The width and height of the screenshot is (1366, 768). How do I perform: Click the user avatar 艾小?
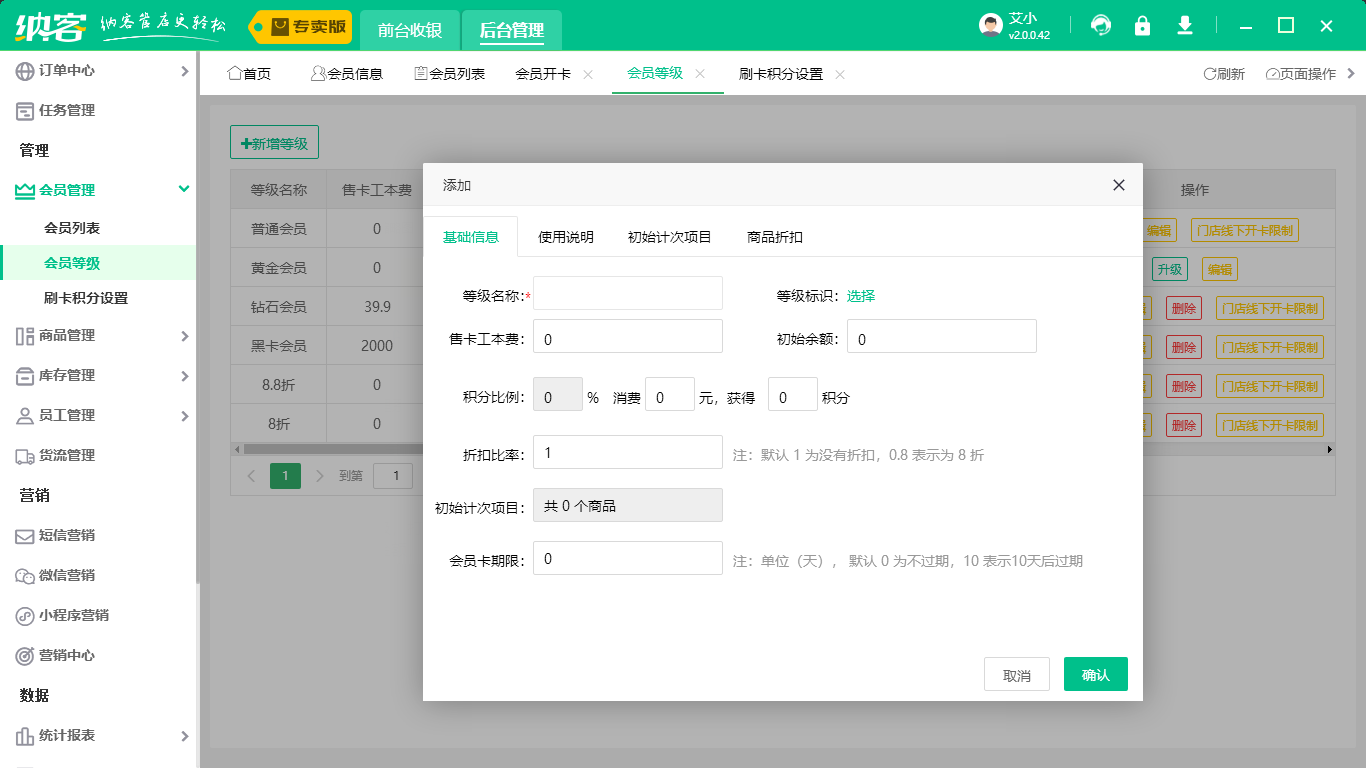(991, 26)
